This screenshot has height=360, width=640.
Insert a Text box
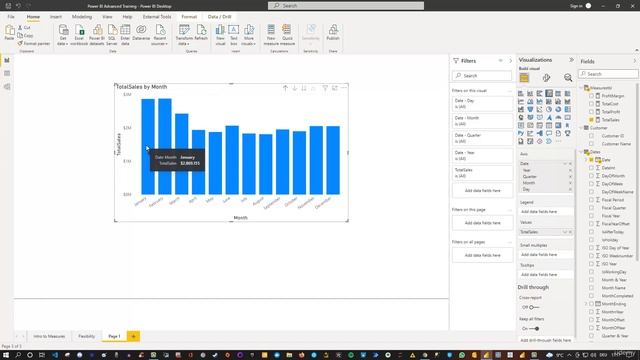(x=233, y=35)
